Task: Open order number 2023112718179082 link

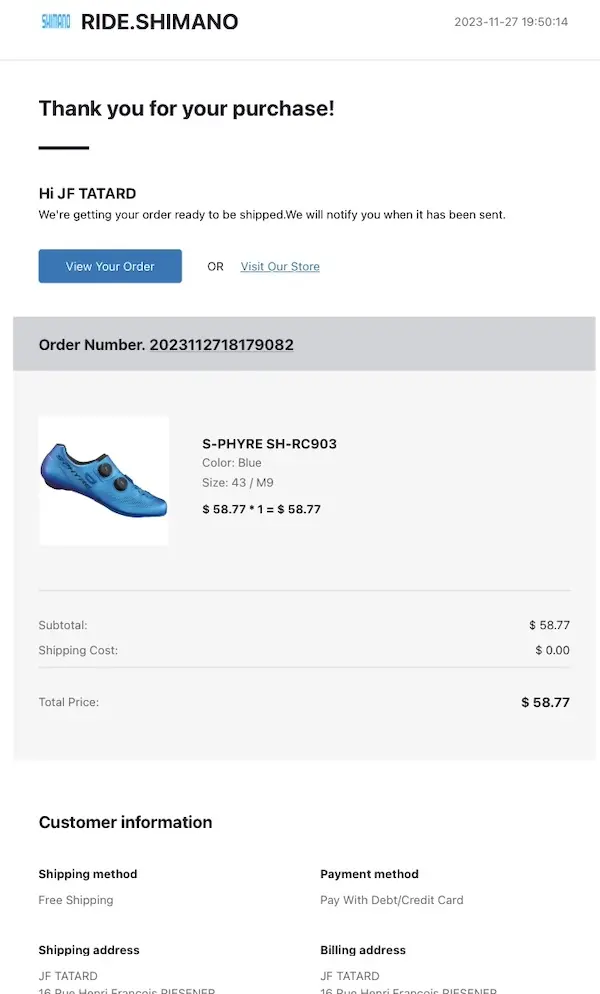Action: point(221,345)
